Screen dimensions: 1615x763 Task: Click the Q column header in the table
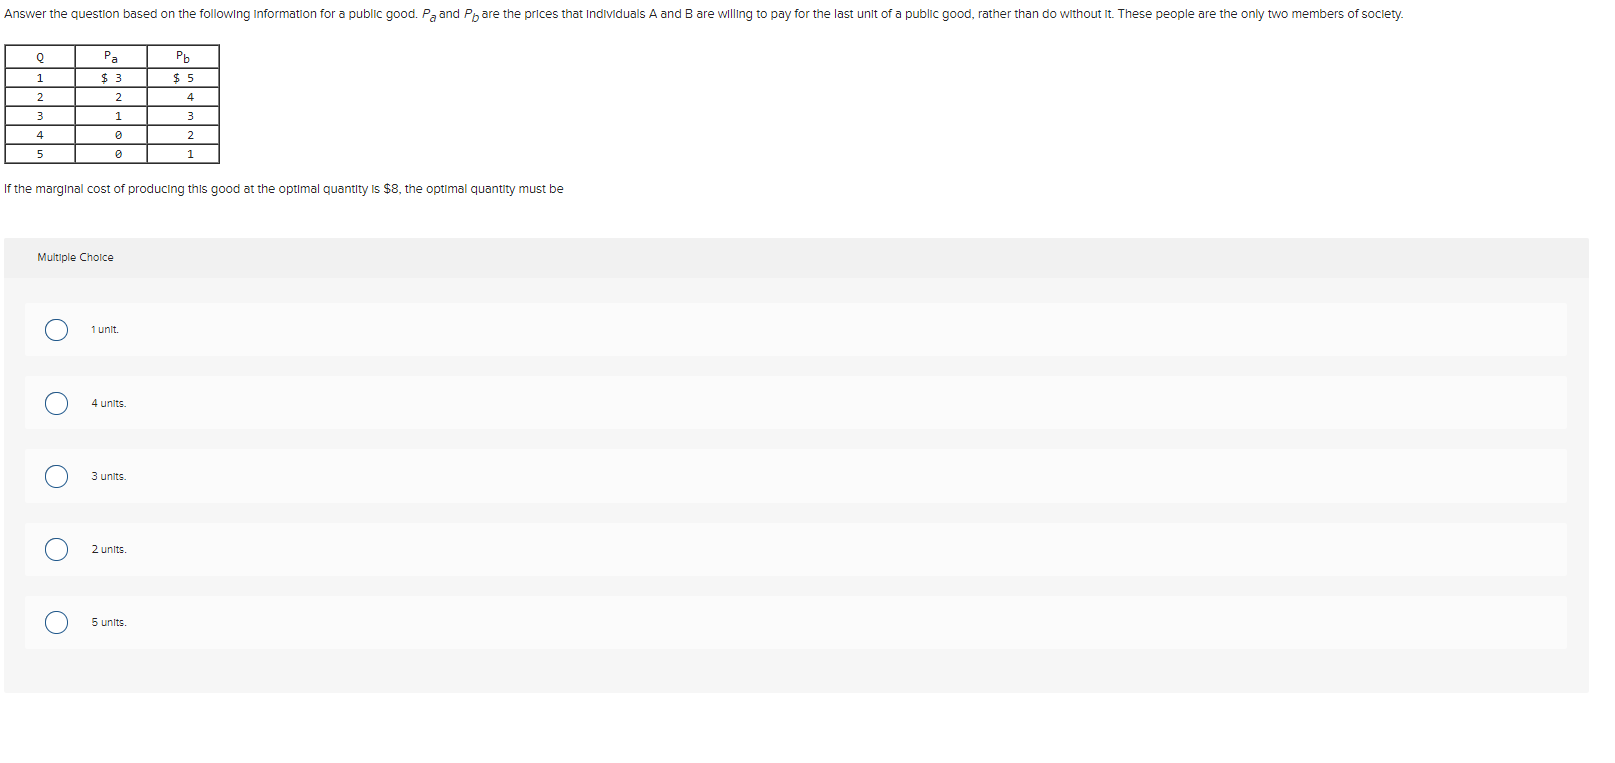[x=39, y=58]
